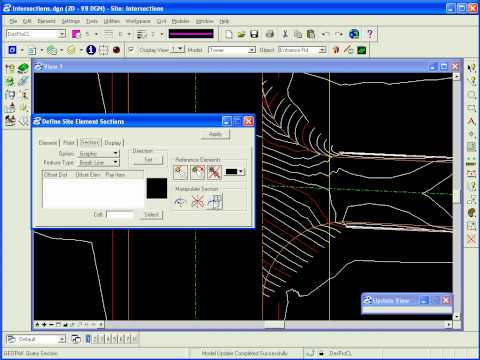Click the New file icon
Image resolution: width=480 pixels, height=360 pixels.
point(229,34)
